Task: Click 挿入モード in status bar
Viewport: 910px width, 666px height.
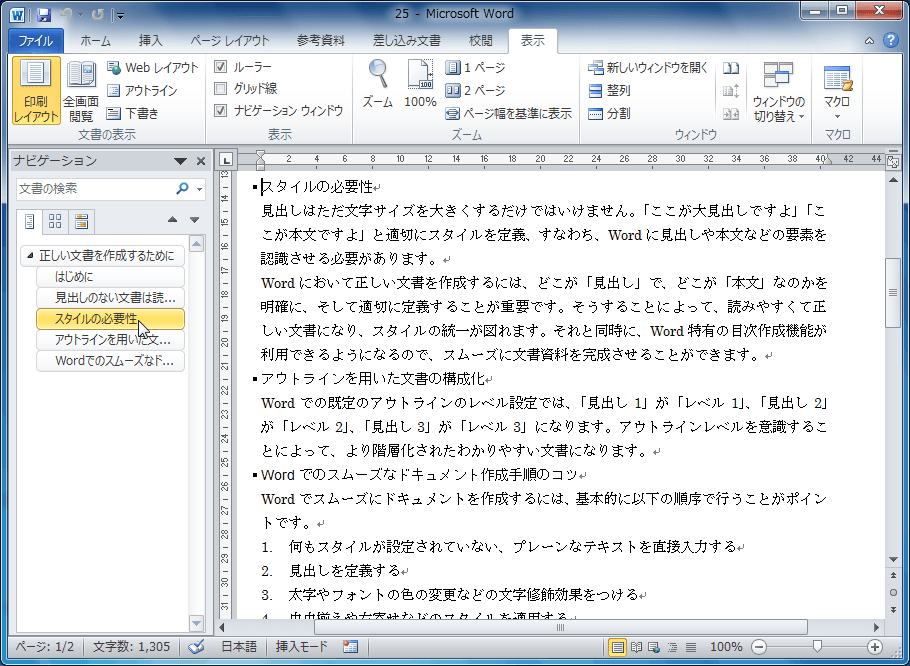Action: 301,646
